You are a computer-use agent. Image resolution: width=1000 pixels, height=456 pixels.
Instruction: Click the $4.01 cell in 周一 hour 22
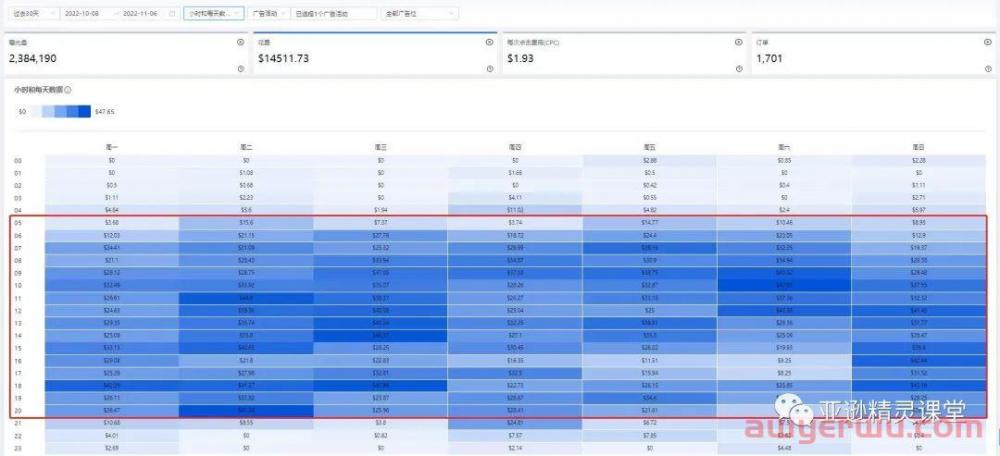pyautogui.click(x=112, y=436)
